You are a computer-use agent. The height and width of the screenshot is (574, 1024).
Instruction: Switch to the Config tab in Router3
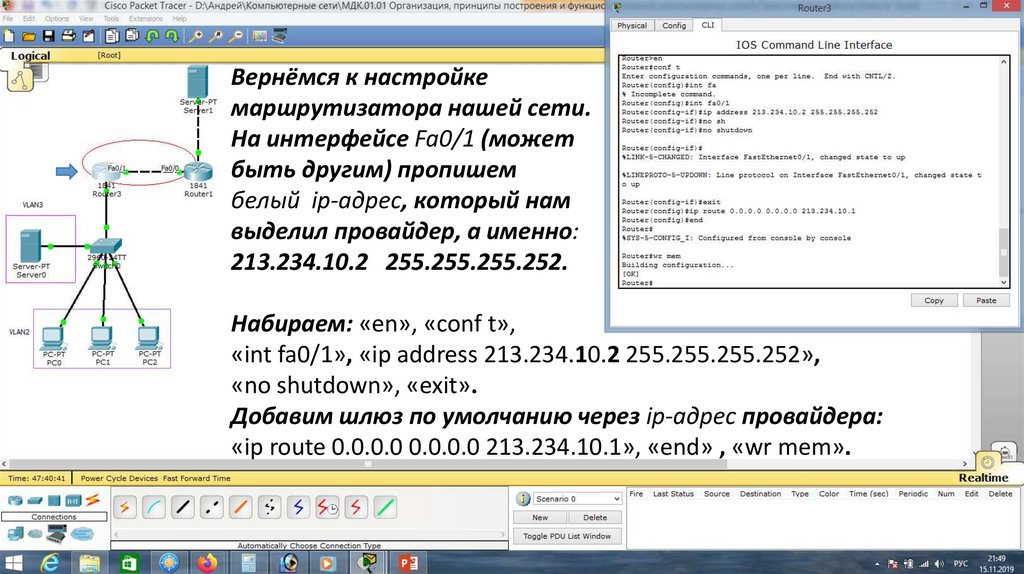pyautogui.click(x=674, y=25)
